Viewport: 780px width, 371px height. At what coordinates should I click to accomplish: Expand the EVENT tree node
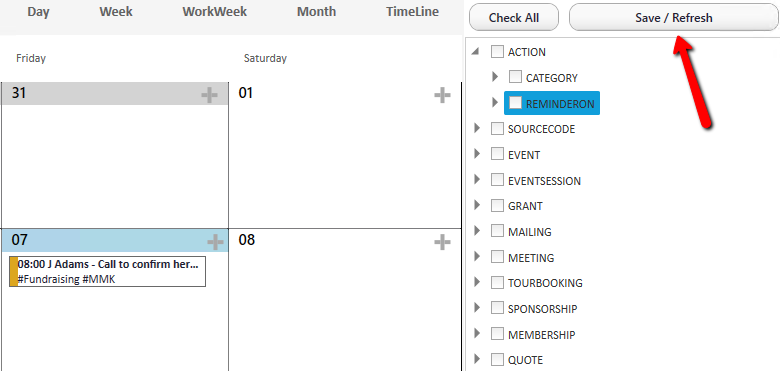(477, 154)
